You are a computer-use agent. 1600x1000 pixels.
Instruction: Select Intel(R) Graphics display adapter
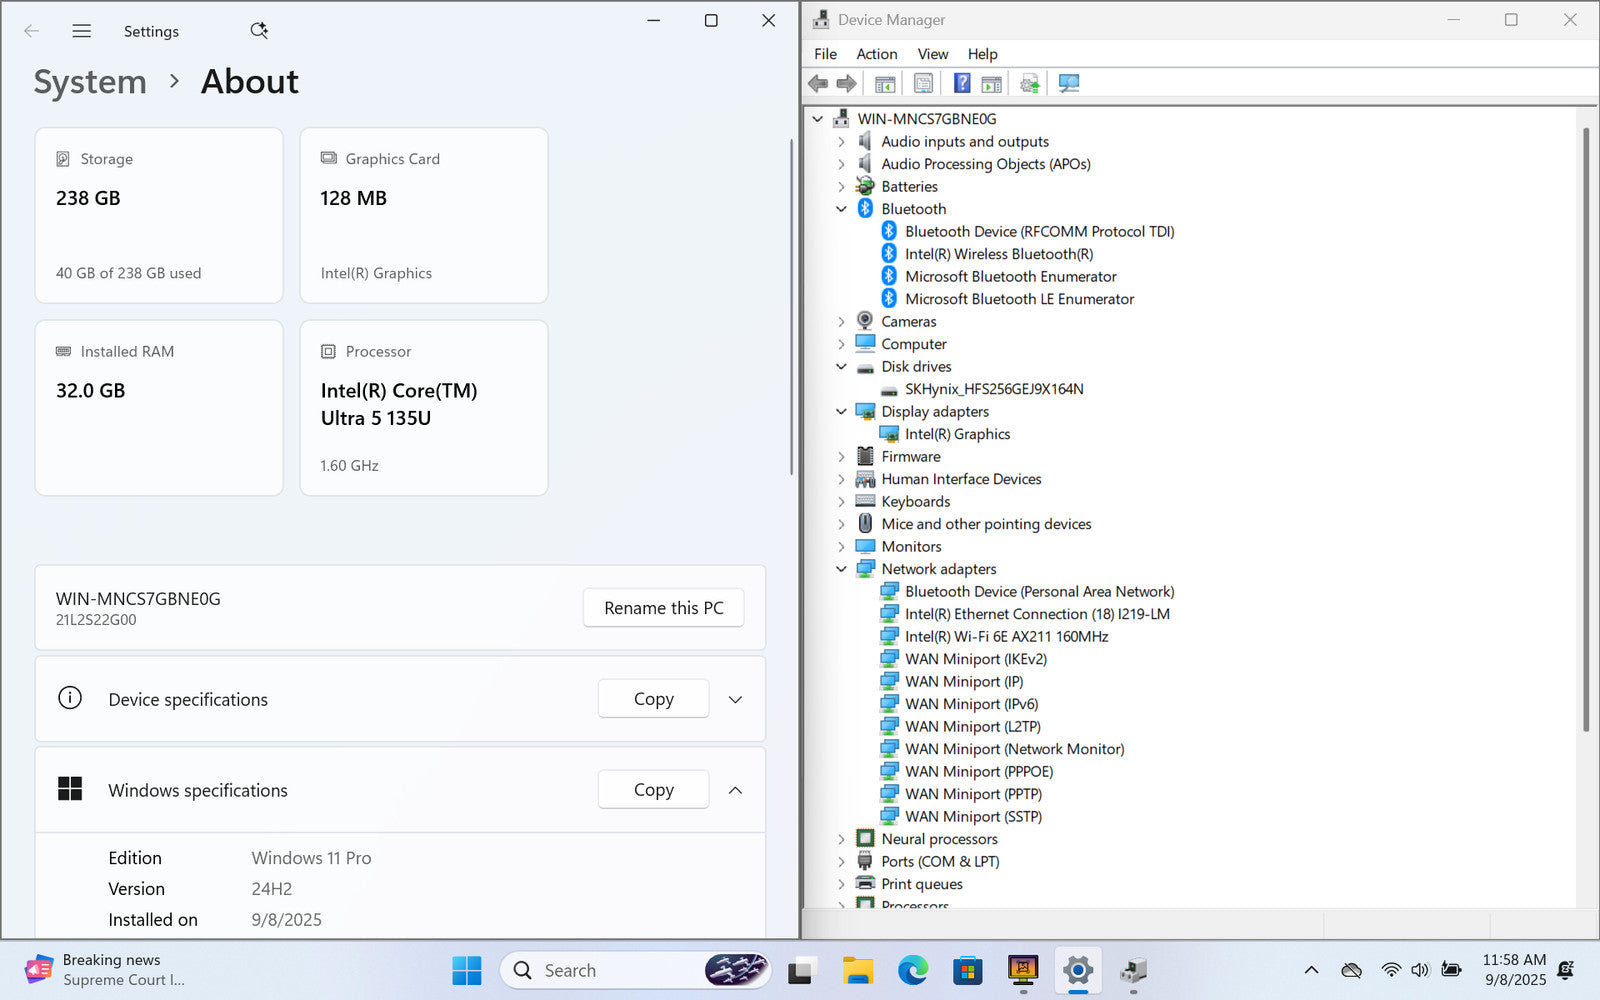tap(957, 434)
